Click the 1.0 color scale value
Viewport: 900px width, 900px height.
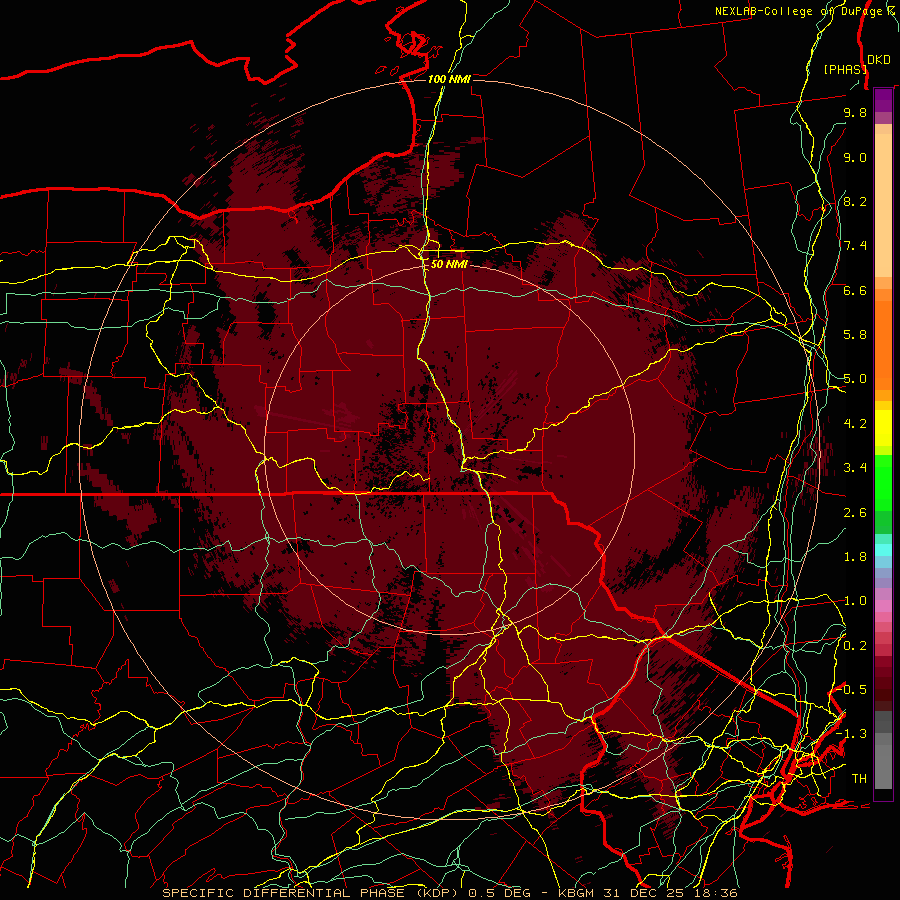click(855, 601)
